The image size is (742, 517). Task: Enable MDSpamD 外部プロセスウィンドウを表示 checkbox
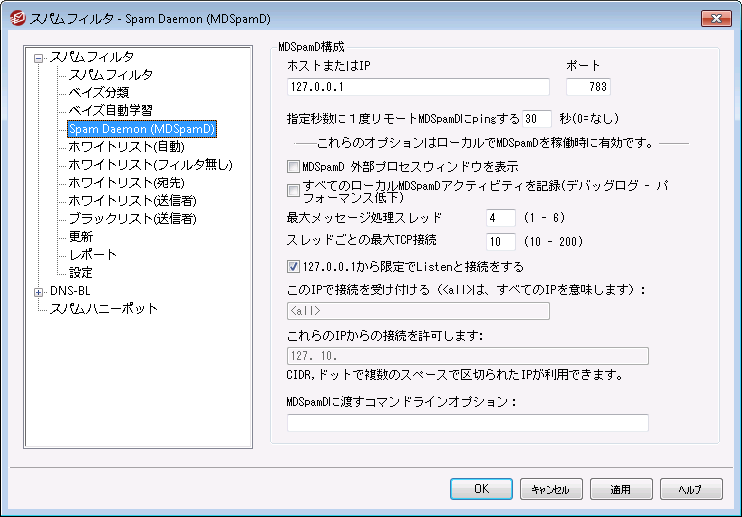point(293,167)
